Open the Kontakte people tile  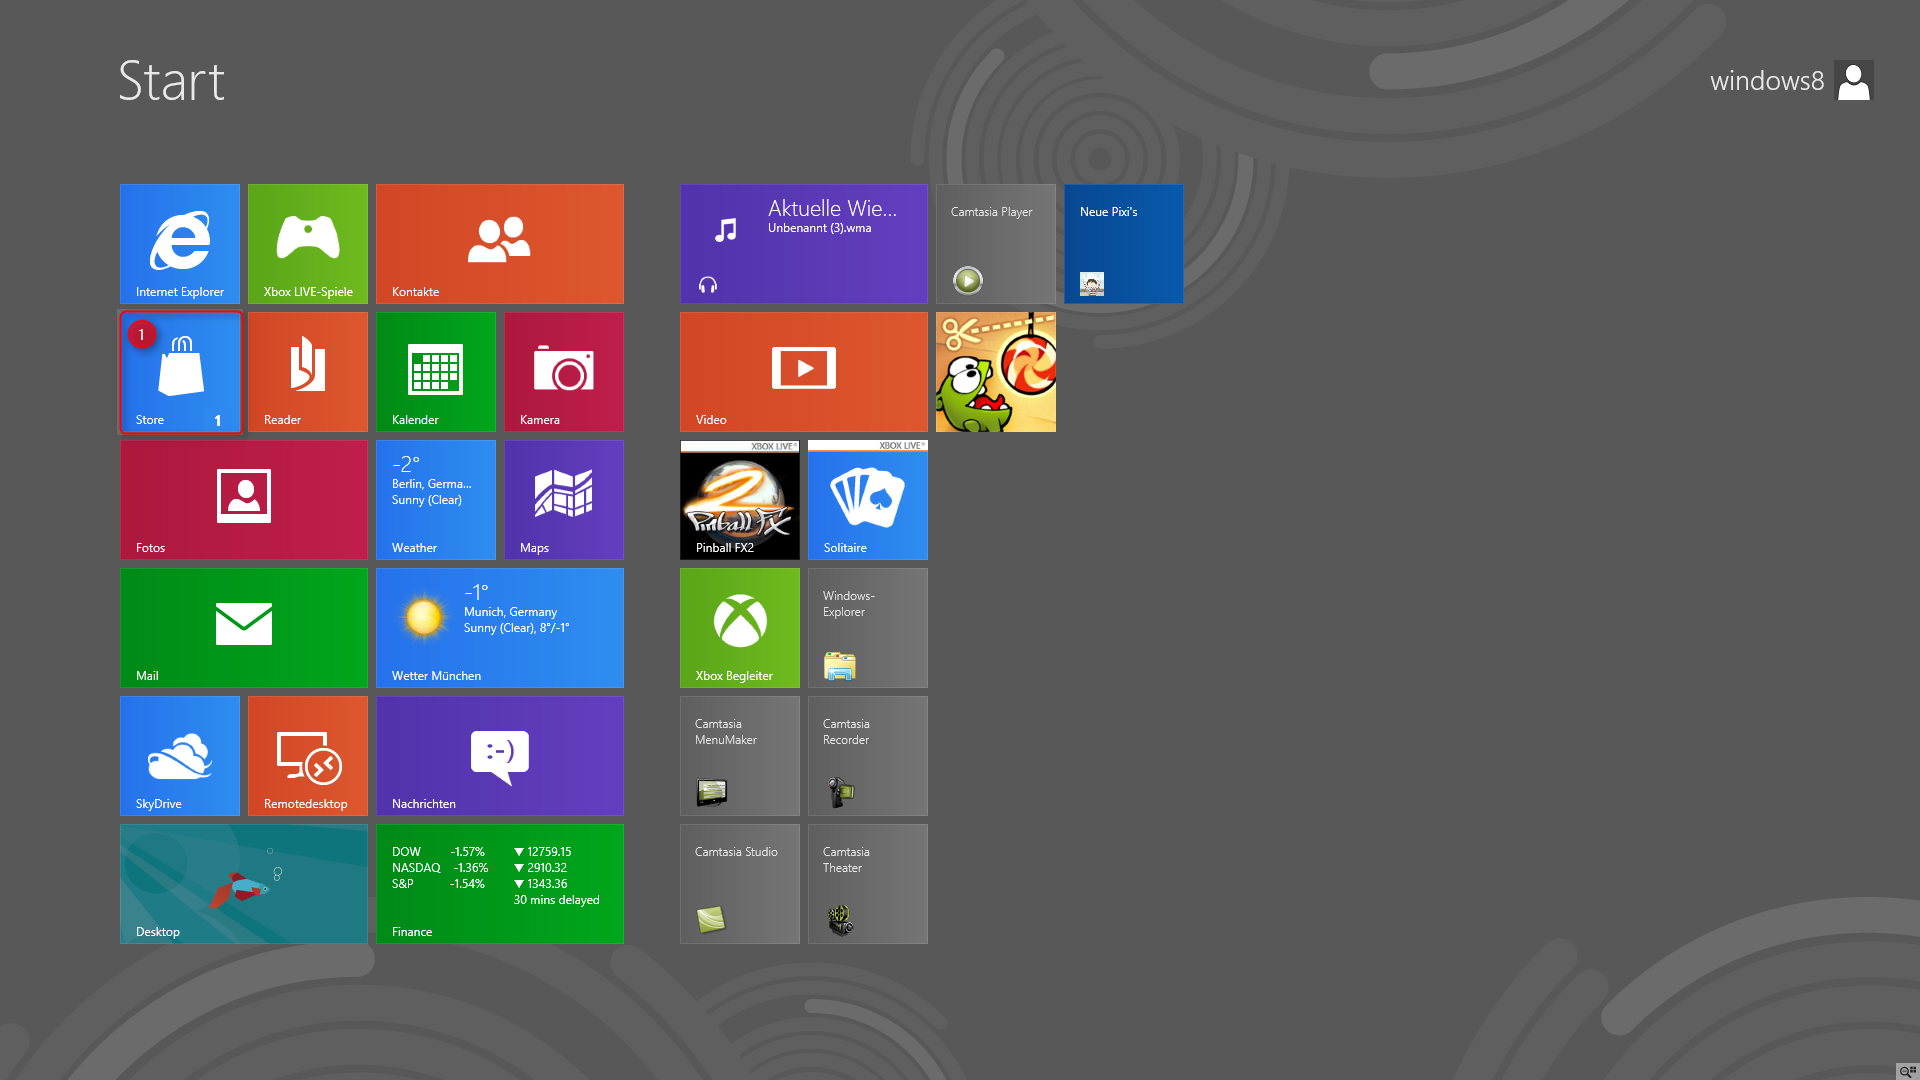(500, 244)
